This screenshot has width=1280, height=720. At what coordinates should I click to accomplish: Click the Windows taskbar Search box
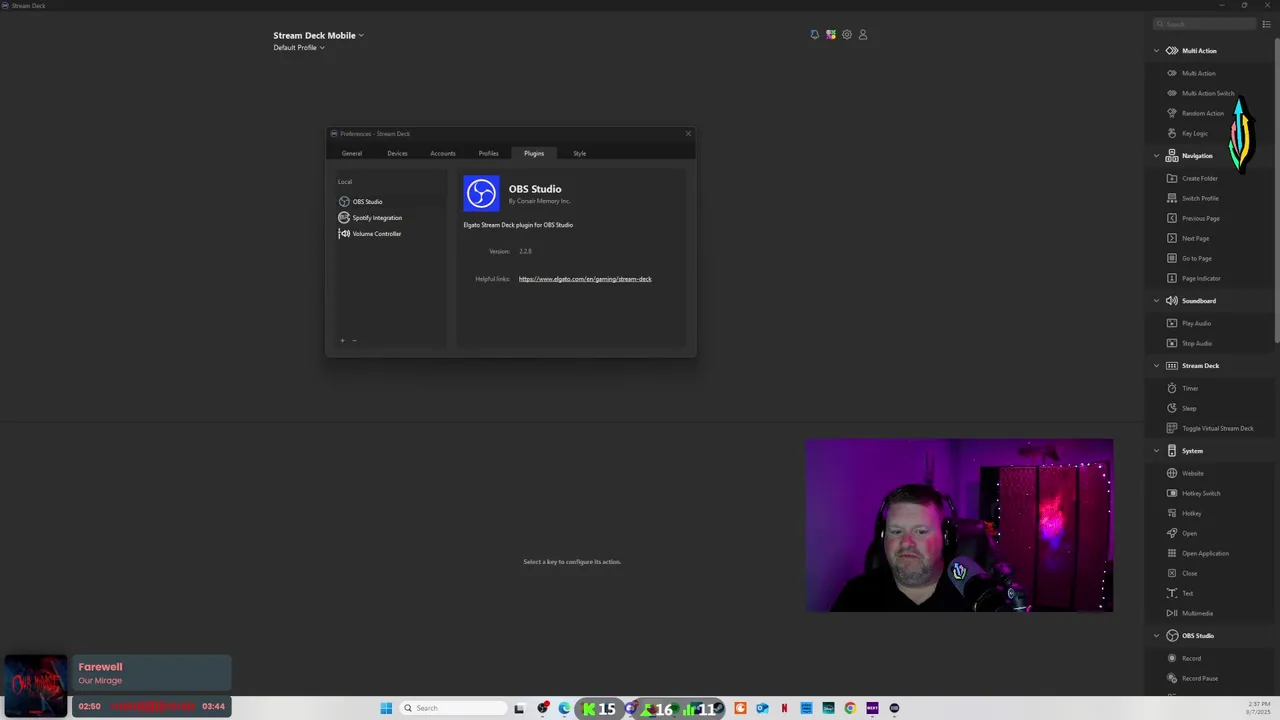[x=452, y=709]
